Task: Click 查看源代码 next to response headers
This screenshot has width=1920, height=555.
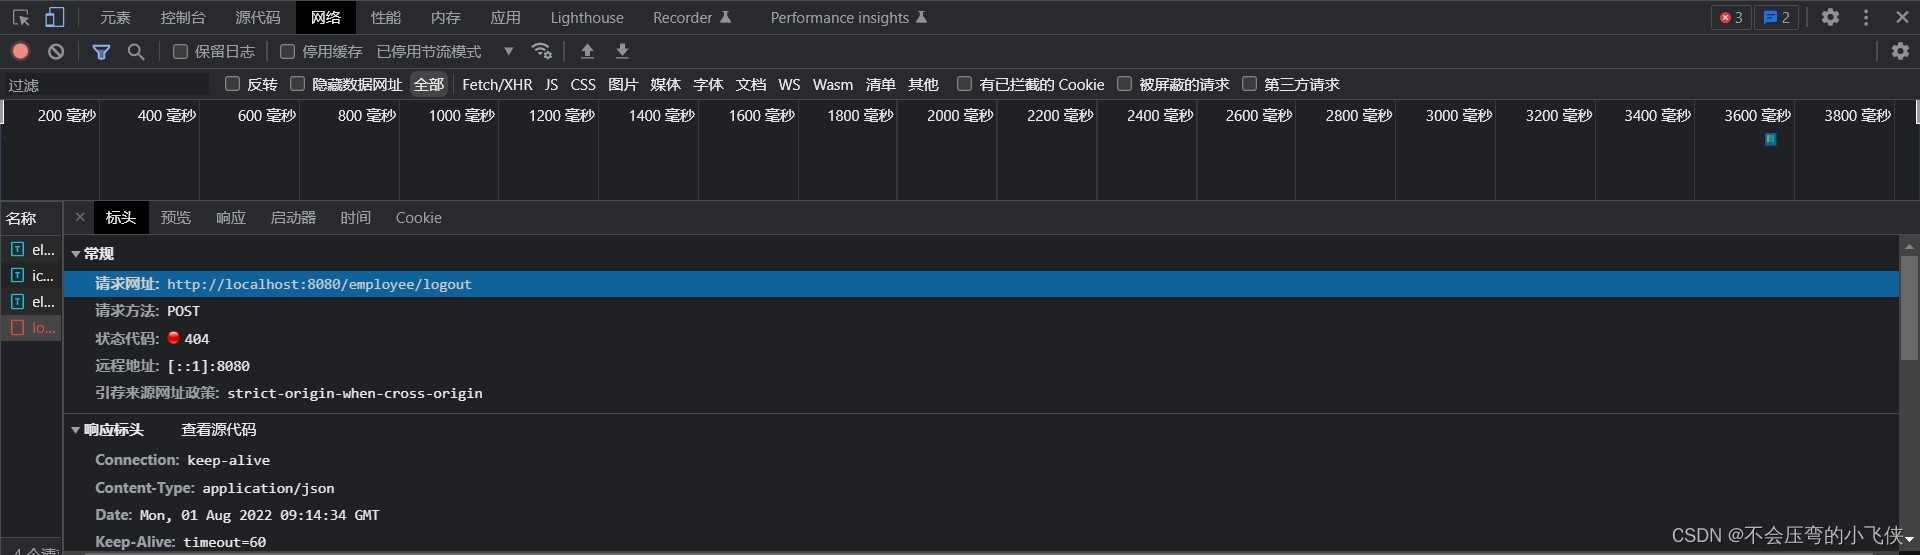Action: coord(218,430)
